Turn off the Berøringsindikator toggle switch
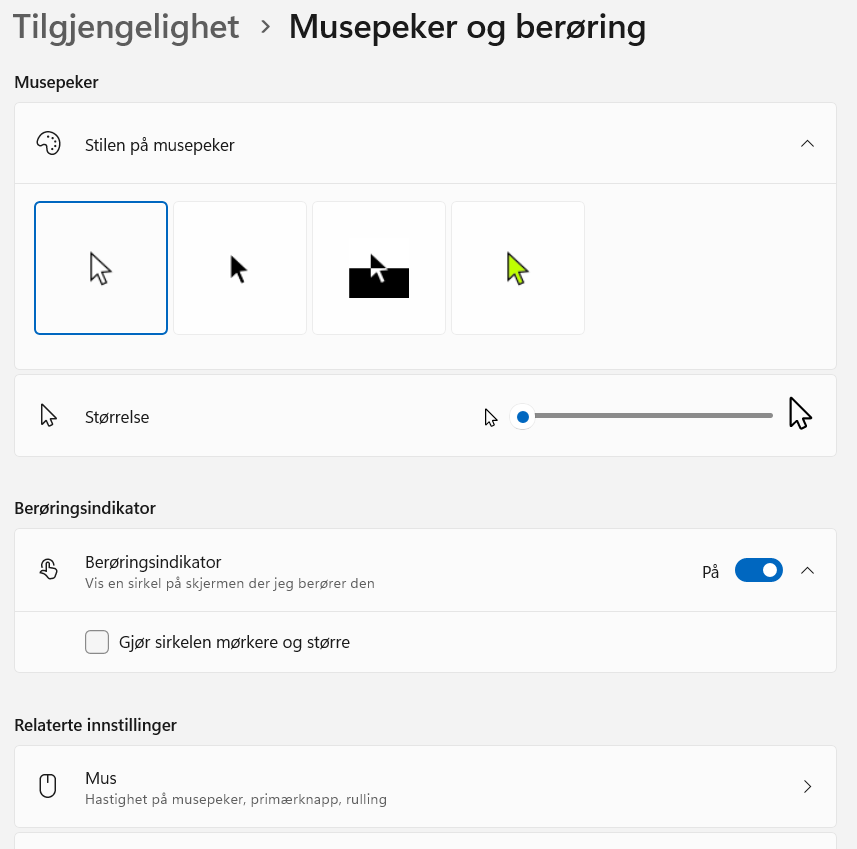857x849 pixels. 758,570
